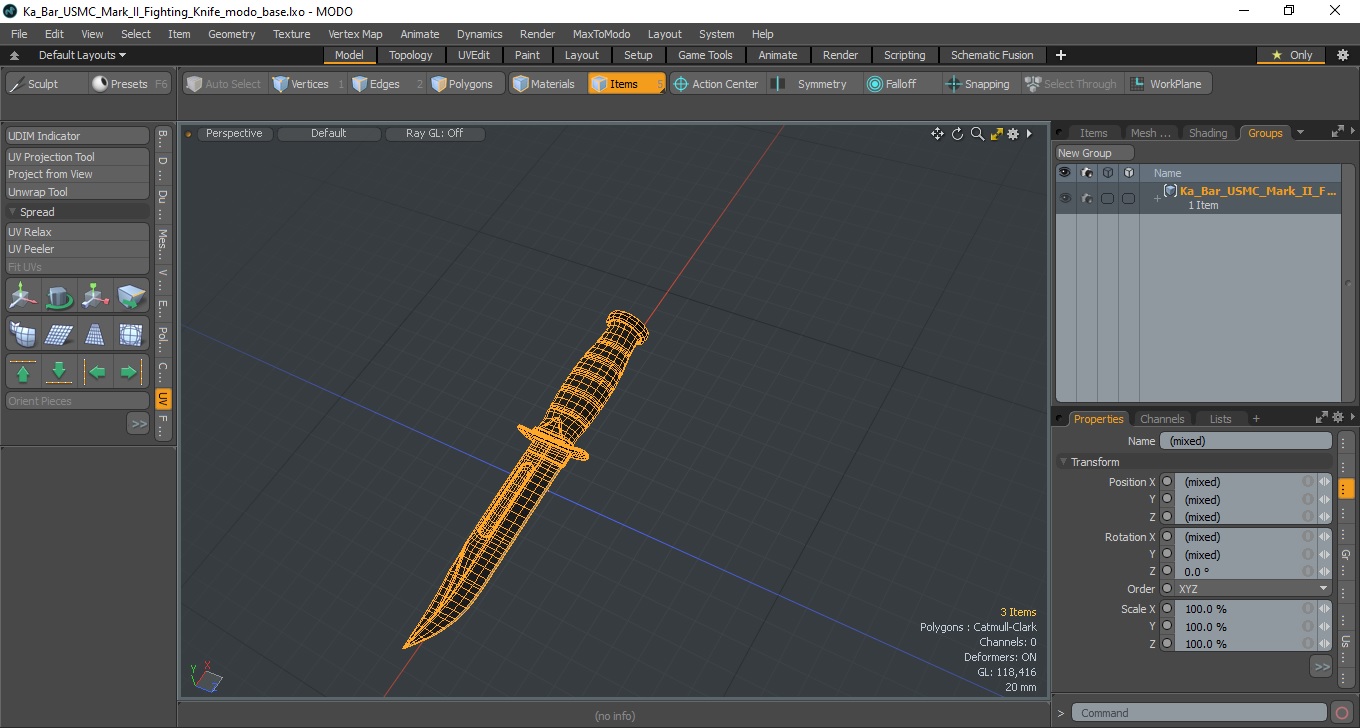
Task: Switch to the UVEdit layout tab
Action: tap(474, 55)
